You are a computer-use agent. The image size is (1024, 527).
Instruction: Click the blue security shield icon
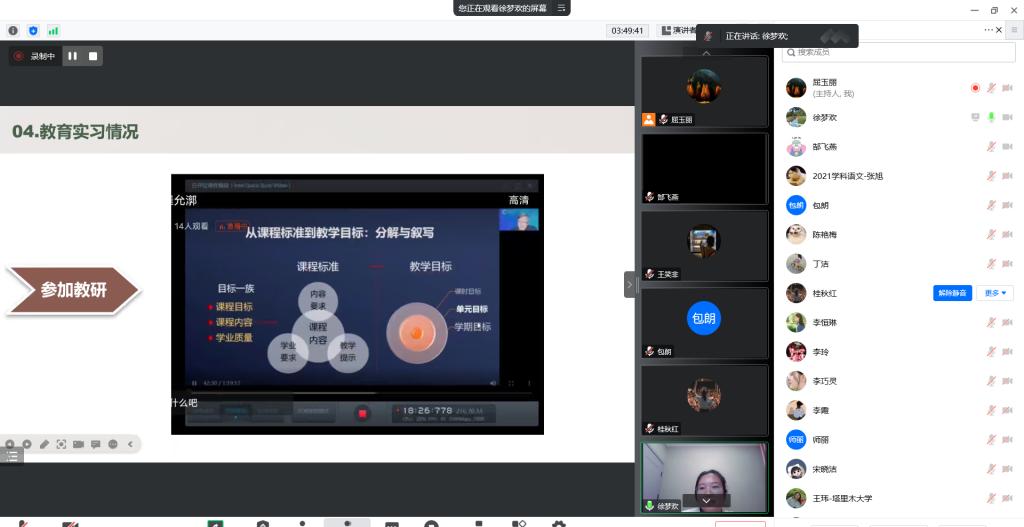pos(33,31)
